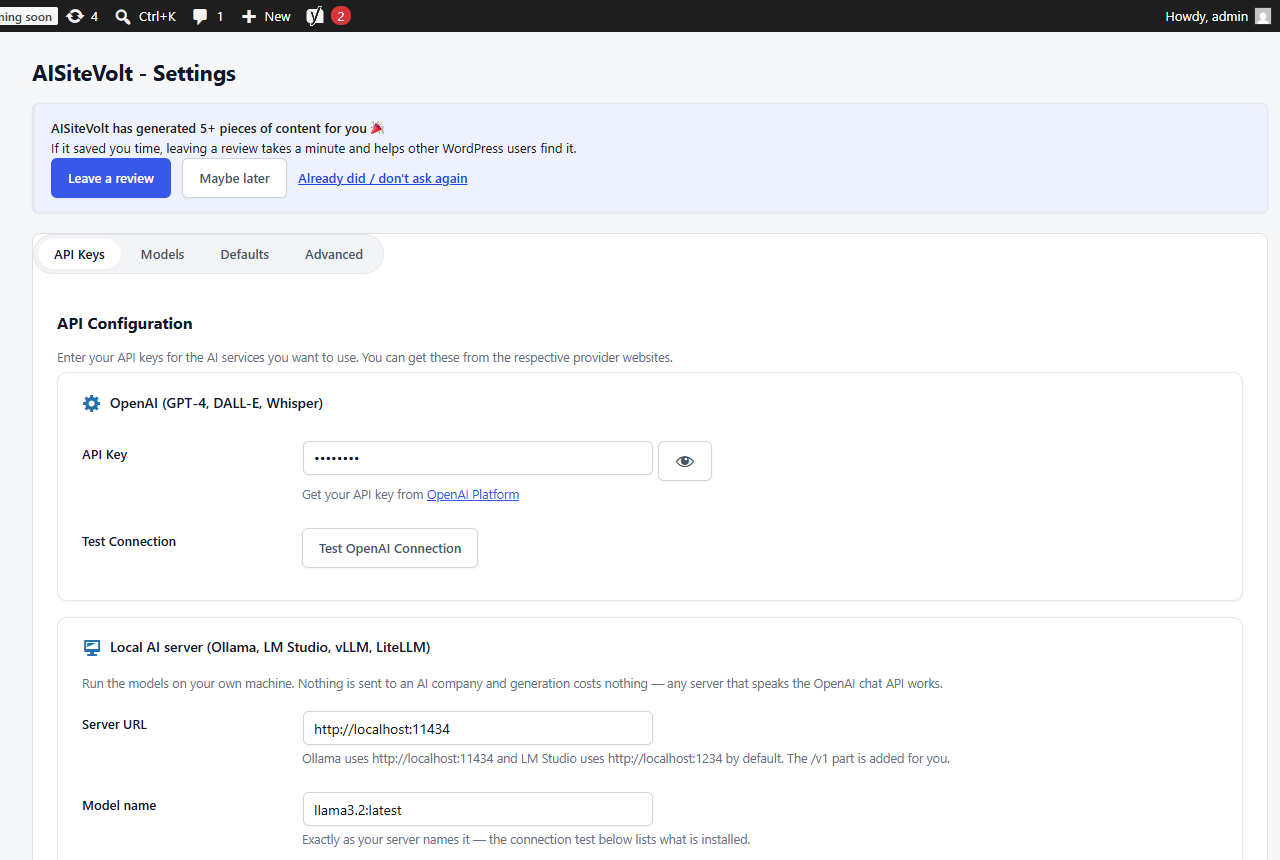
Task: Click the 'Model name' label
Action: (119, 805)
